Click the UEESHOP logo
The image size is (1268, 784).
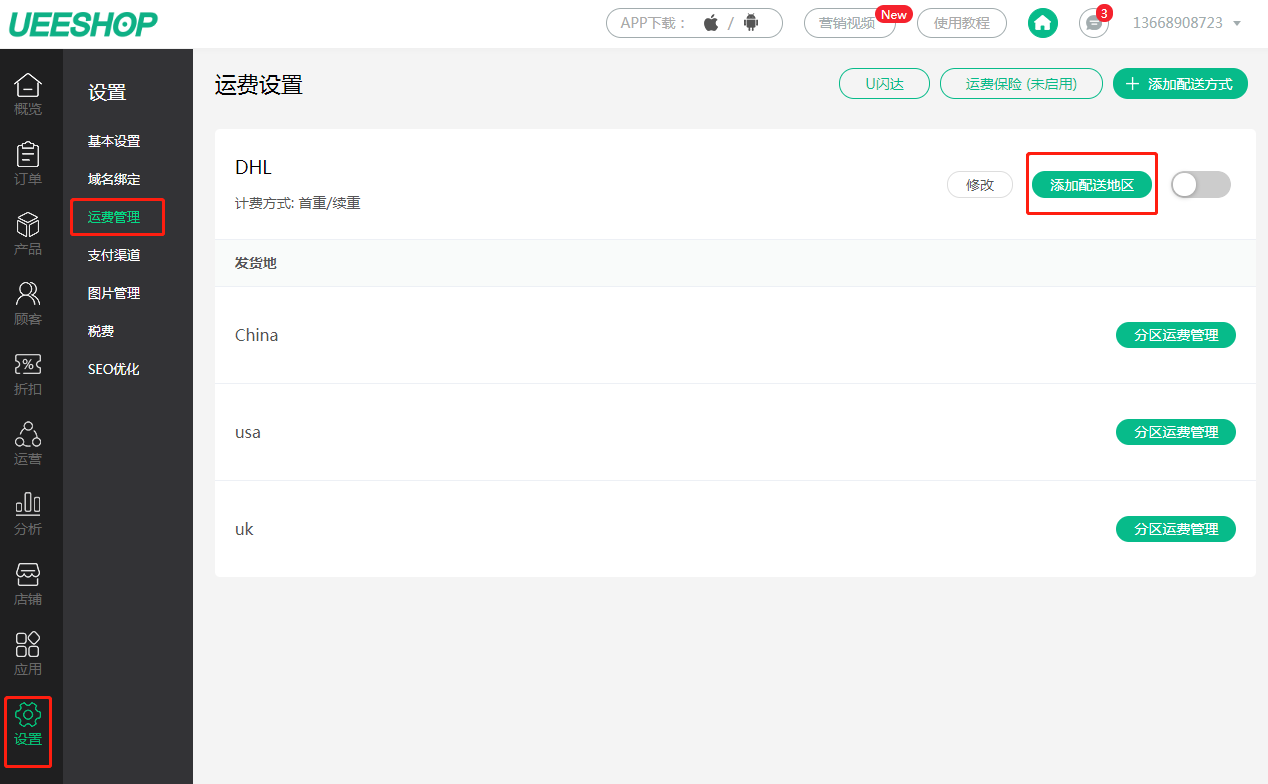83,24
